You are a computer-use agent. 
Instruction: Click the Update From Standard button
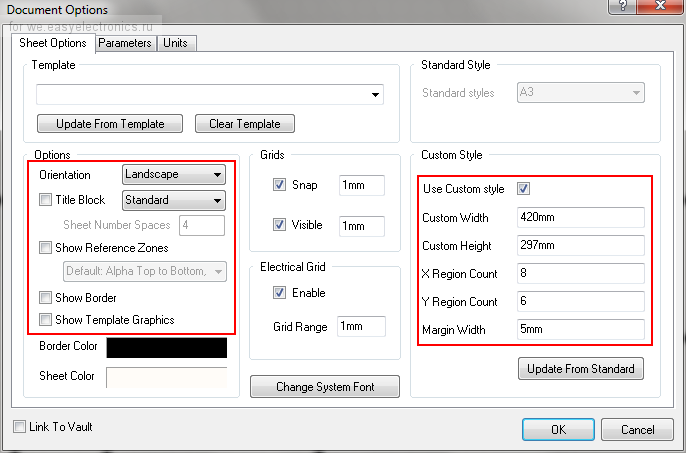tap(580, 369)
